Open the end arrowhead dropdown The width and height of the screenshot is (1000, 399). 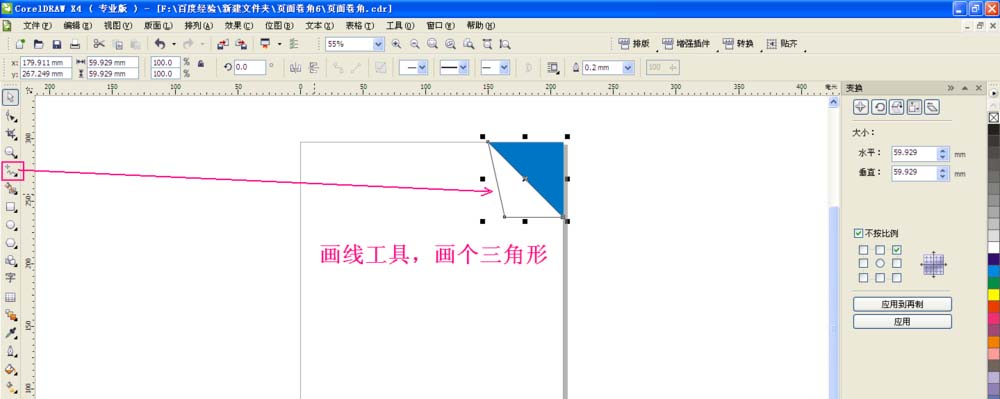pos(504,68)
